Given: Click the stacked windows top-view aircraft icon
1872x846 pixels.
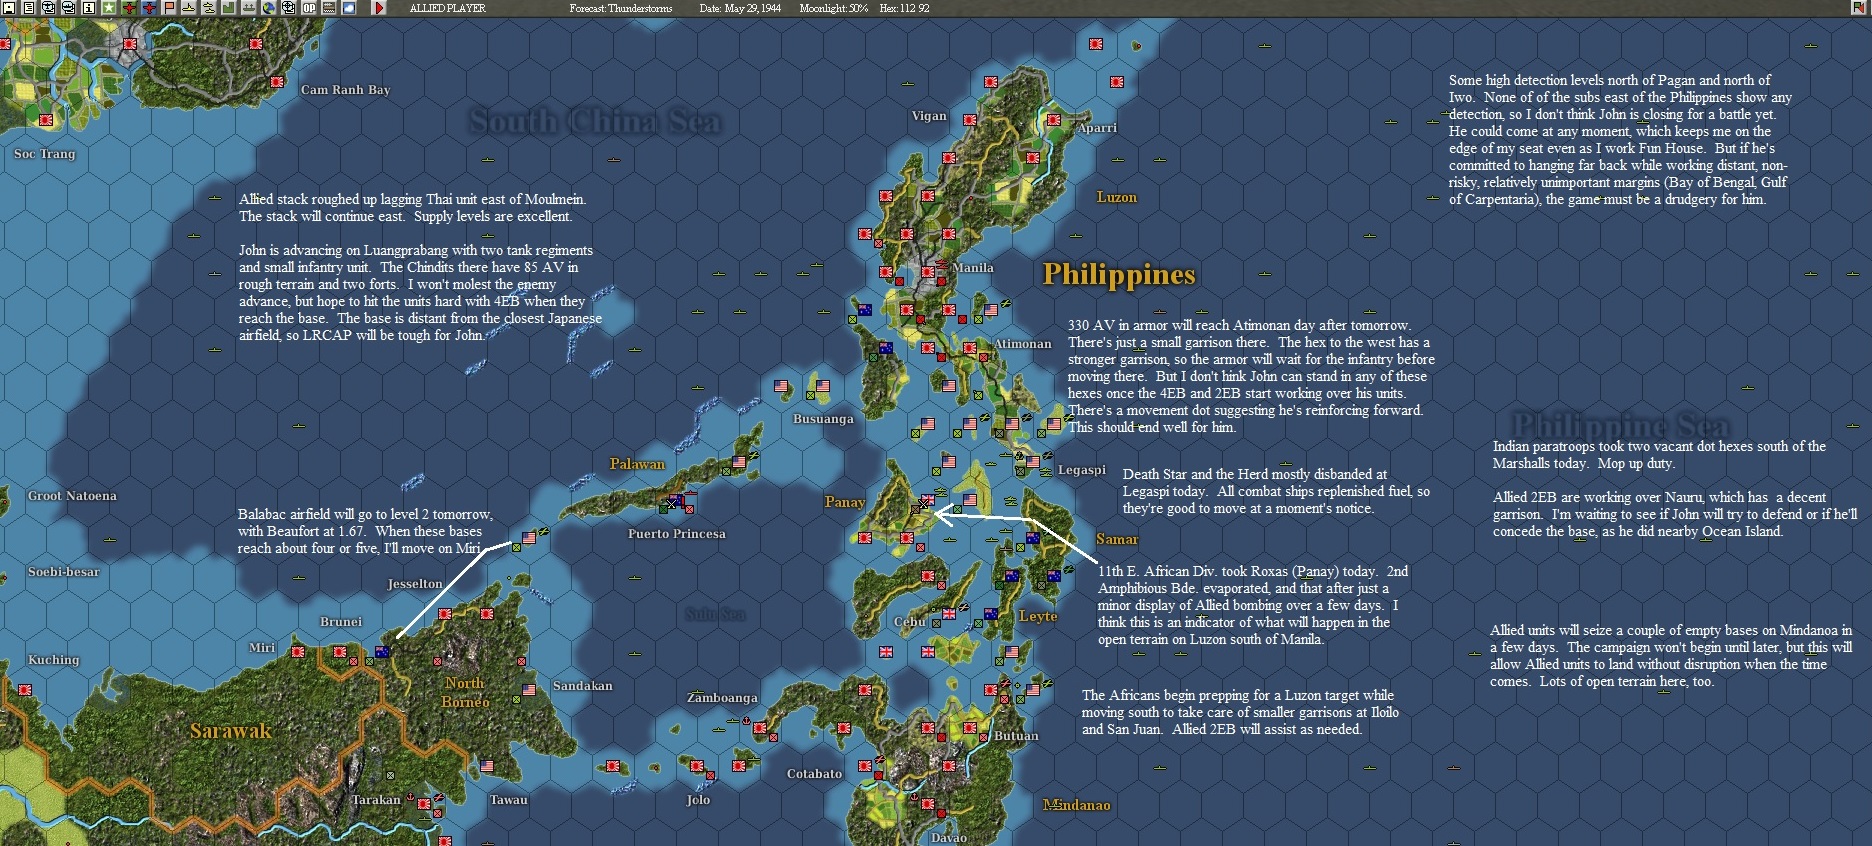Looking at the screenshot, I should click(x=49, y=8).
